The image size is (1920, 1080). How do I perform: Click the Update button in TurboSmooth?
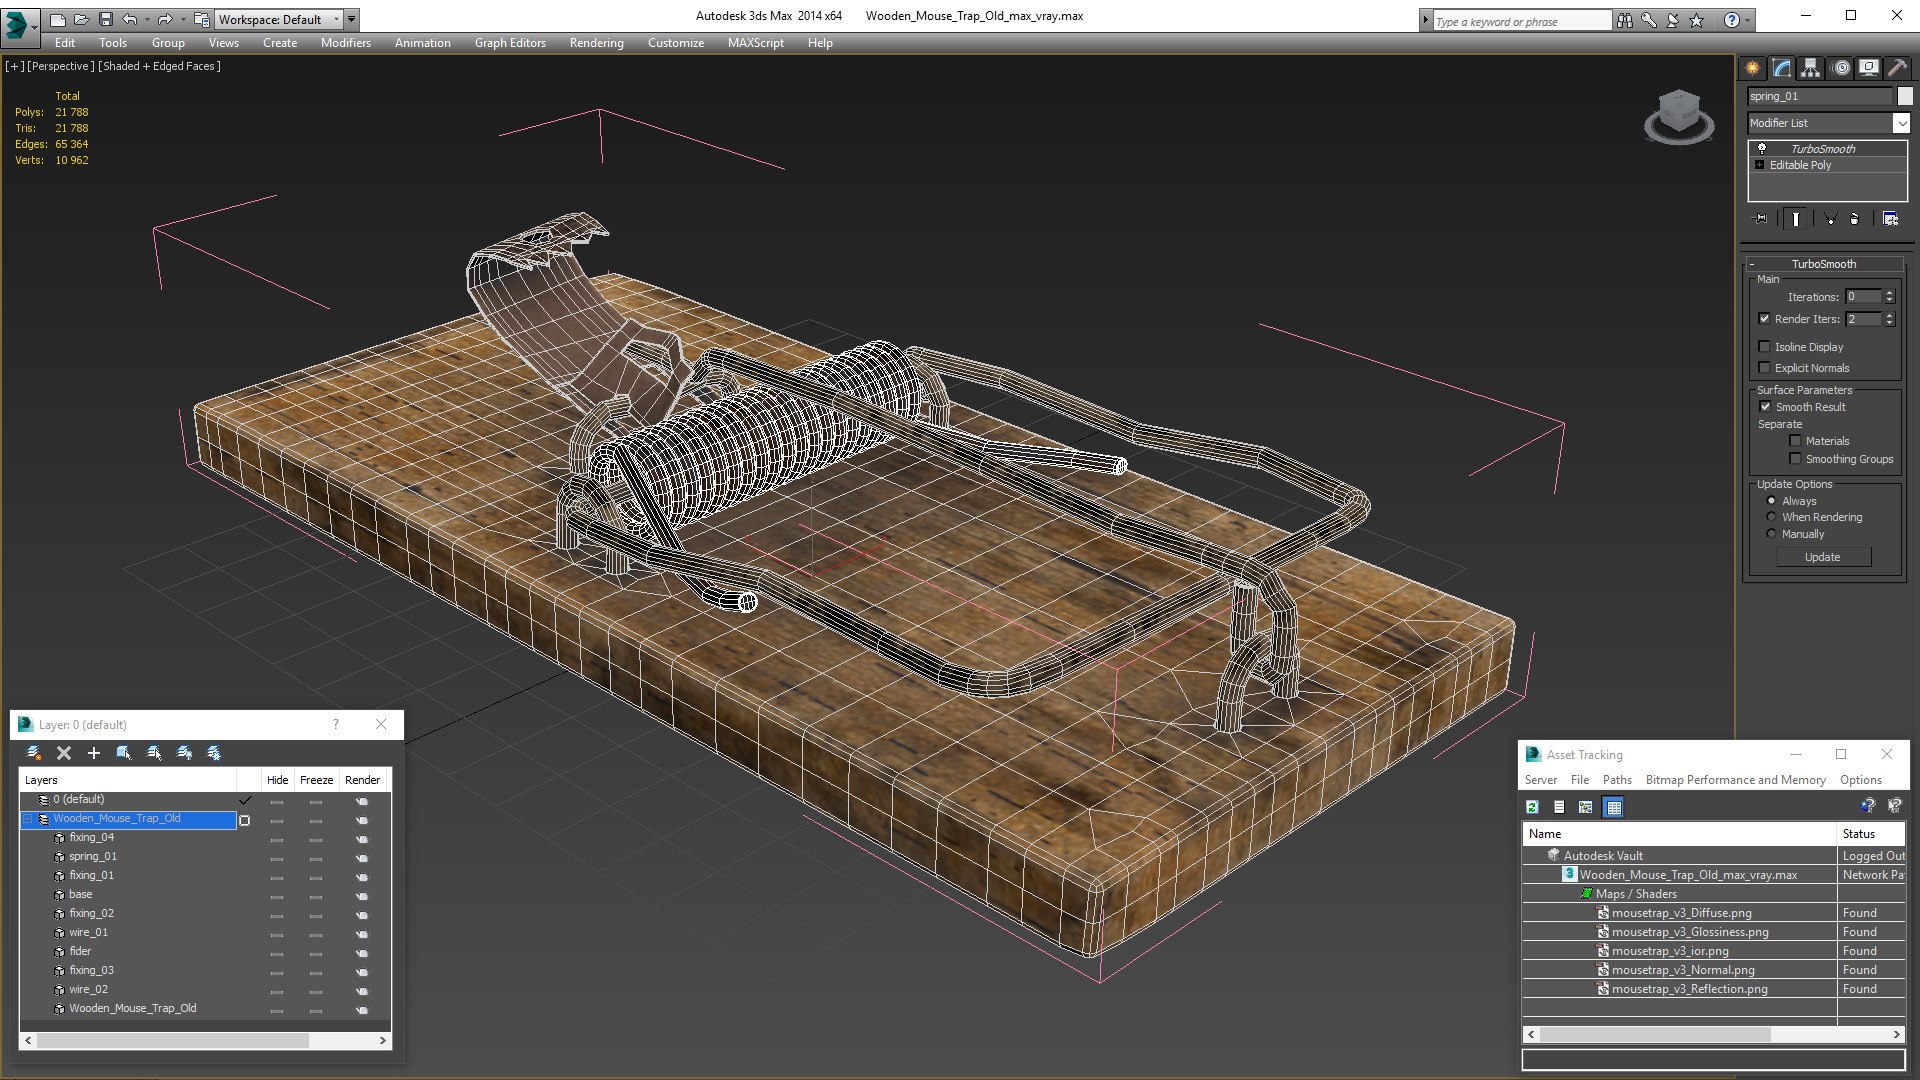click(1821, 555)
